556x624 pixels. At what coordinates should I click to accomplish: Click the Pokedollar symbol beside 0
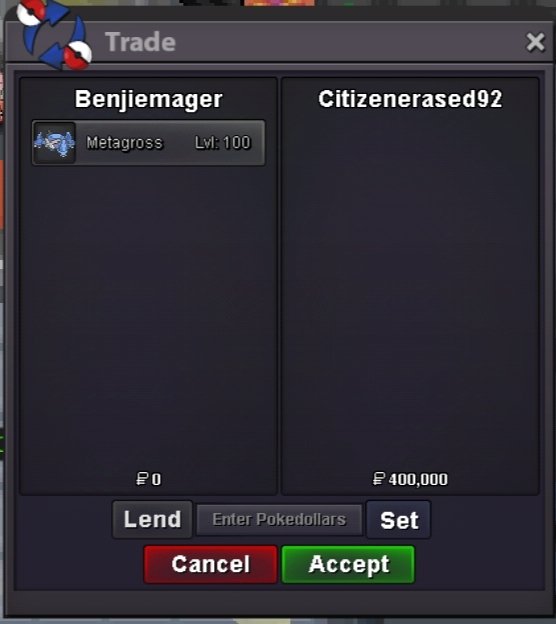tap(142, 479)
